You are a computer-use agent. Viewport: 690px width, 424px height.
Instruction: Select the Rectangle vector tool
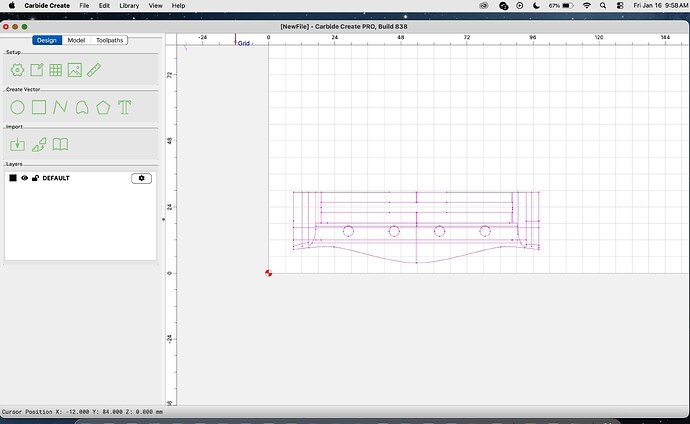(38, 107)
